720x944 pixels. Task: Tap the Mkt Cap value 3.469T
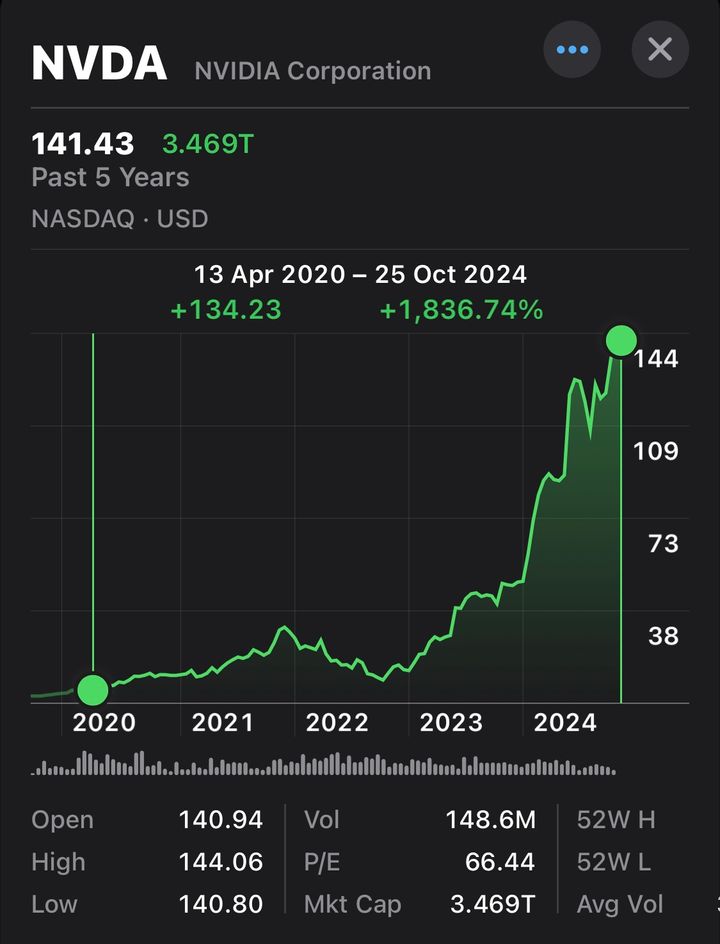tap(493, 904)
